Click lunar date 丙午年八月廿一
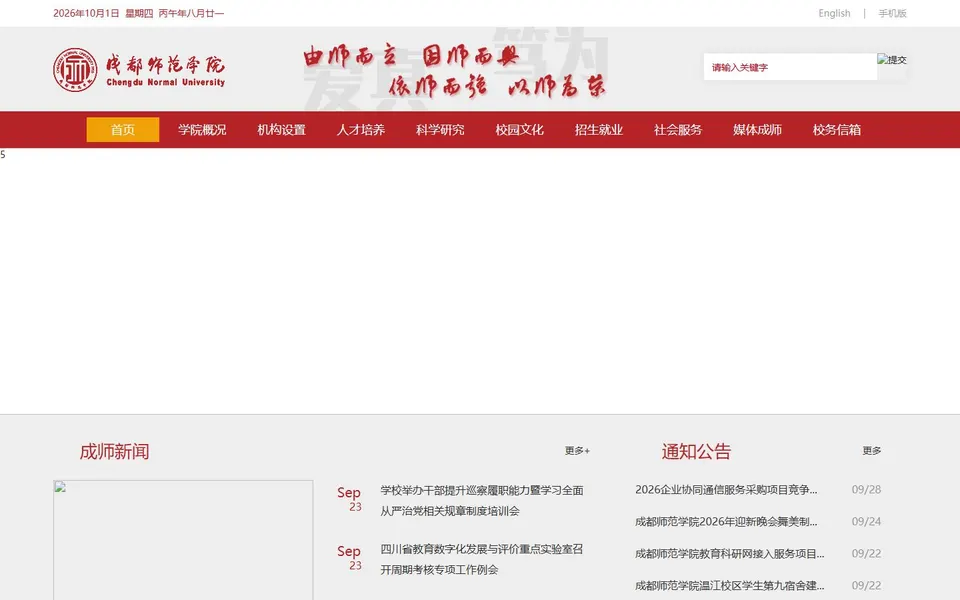 point(191,13)
